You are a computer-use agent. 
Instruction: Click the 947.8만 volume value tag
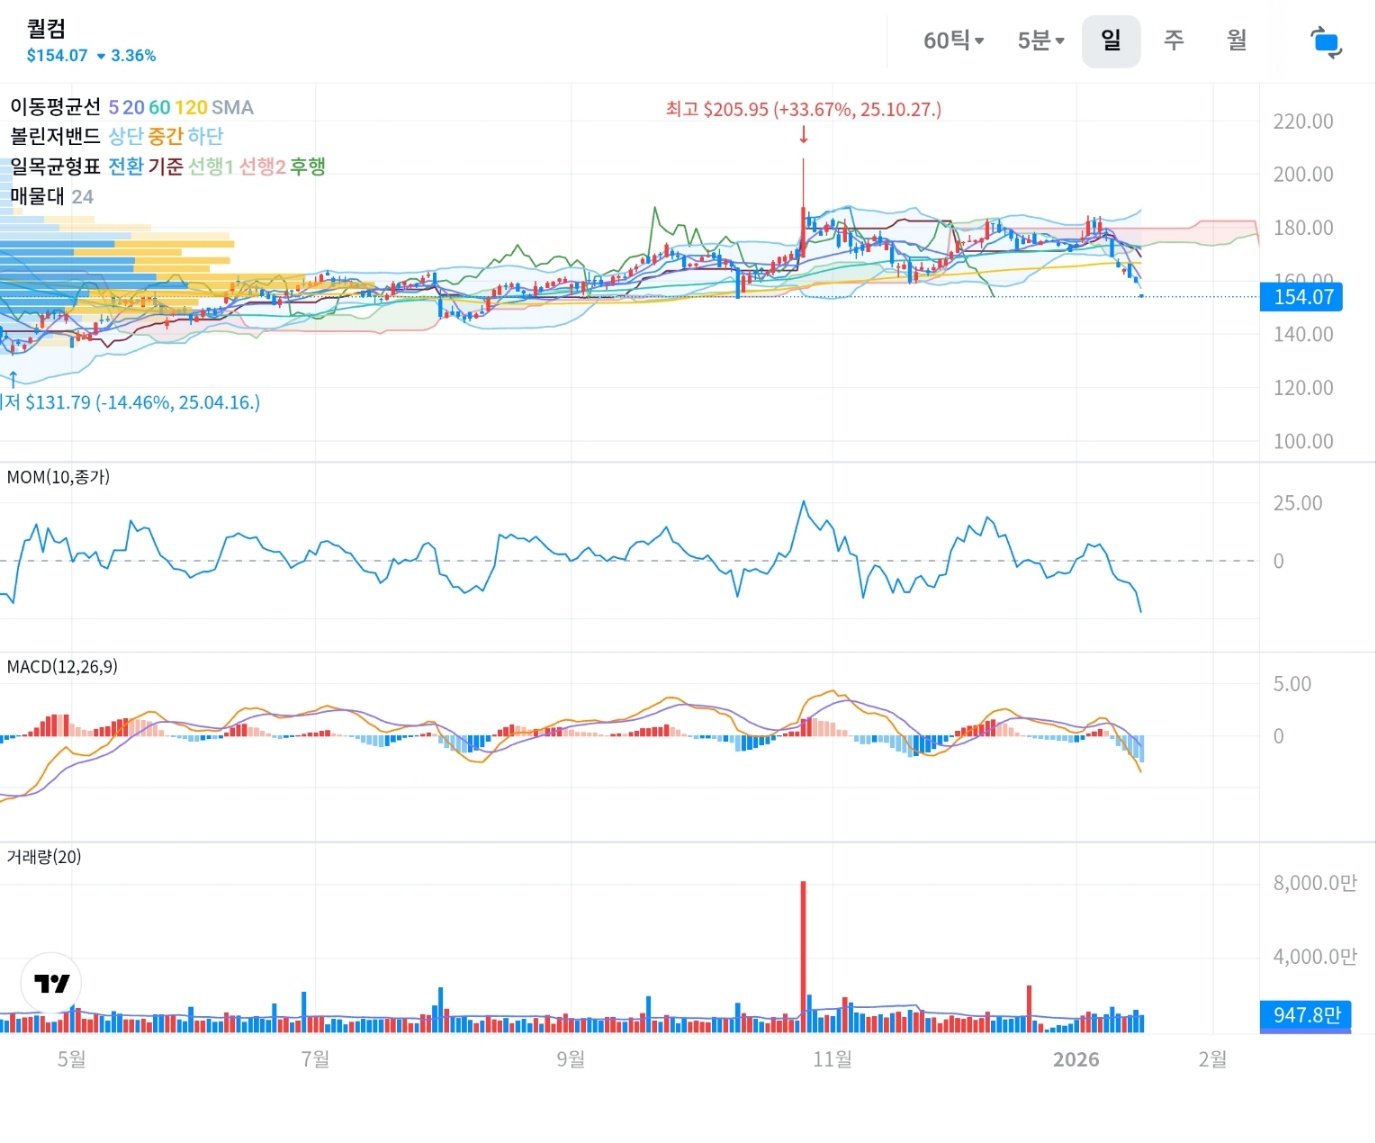[x=1305, y=1015]
